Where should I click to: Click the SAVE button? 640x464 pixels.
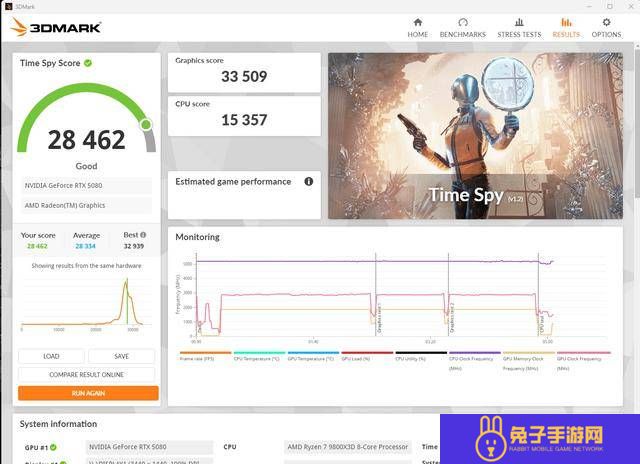[x=122, y=356]
